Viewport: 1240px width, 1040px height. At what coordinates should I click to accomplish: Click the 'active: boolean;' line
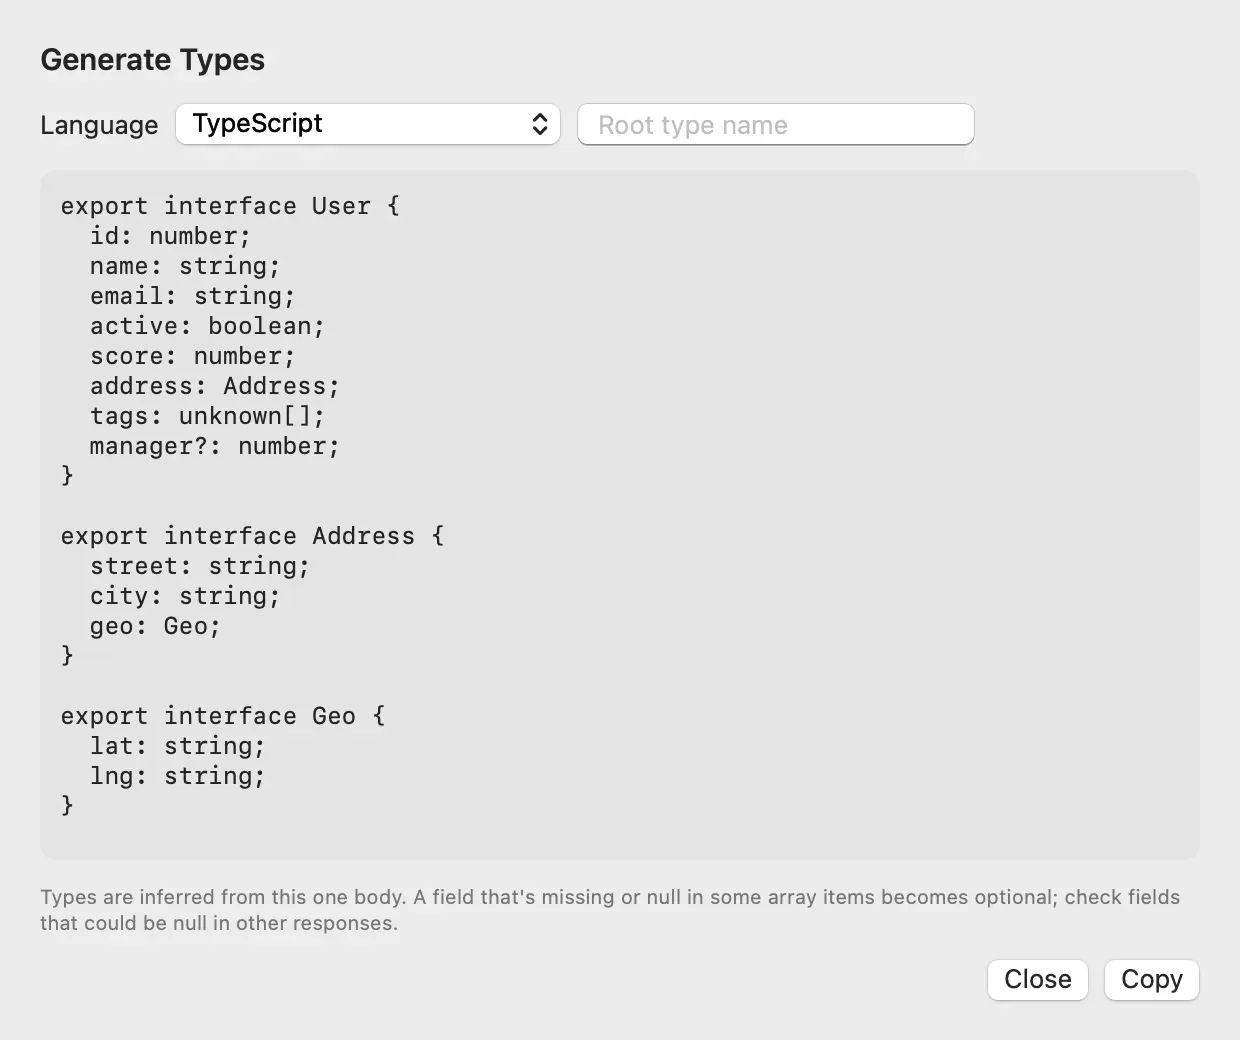pos(207,326)
